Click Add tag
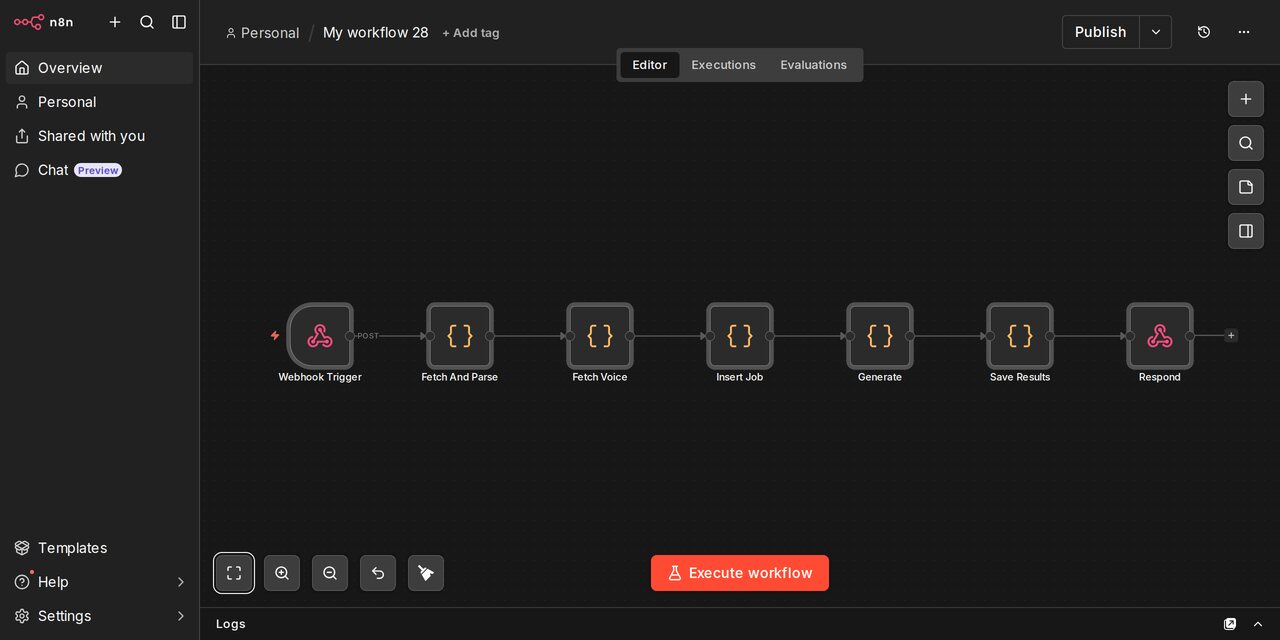1280x640 pixels. [471, 33]
